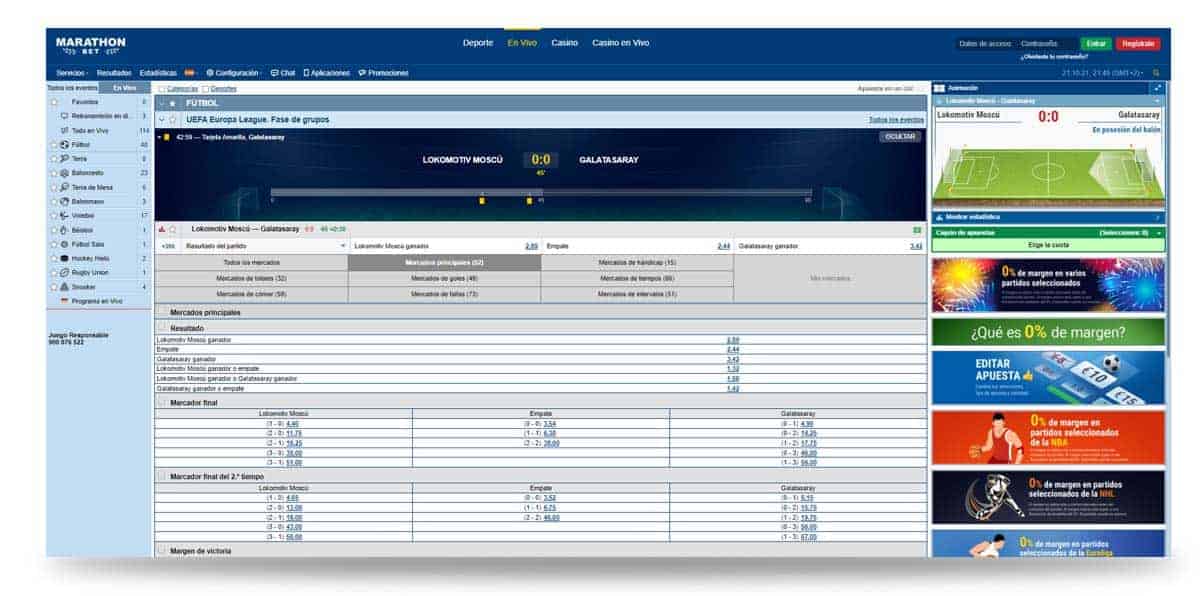Click the Contraseña password field
1200x596 pixels.
coord(1047,44)
